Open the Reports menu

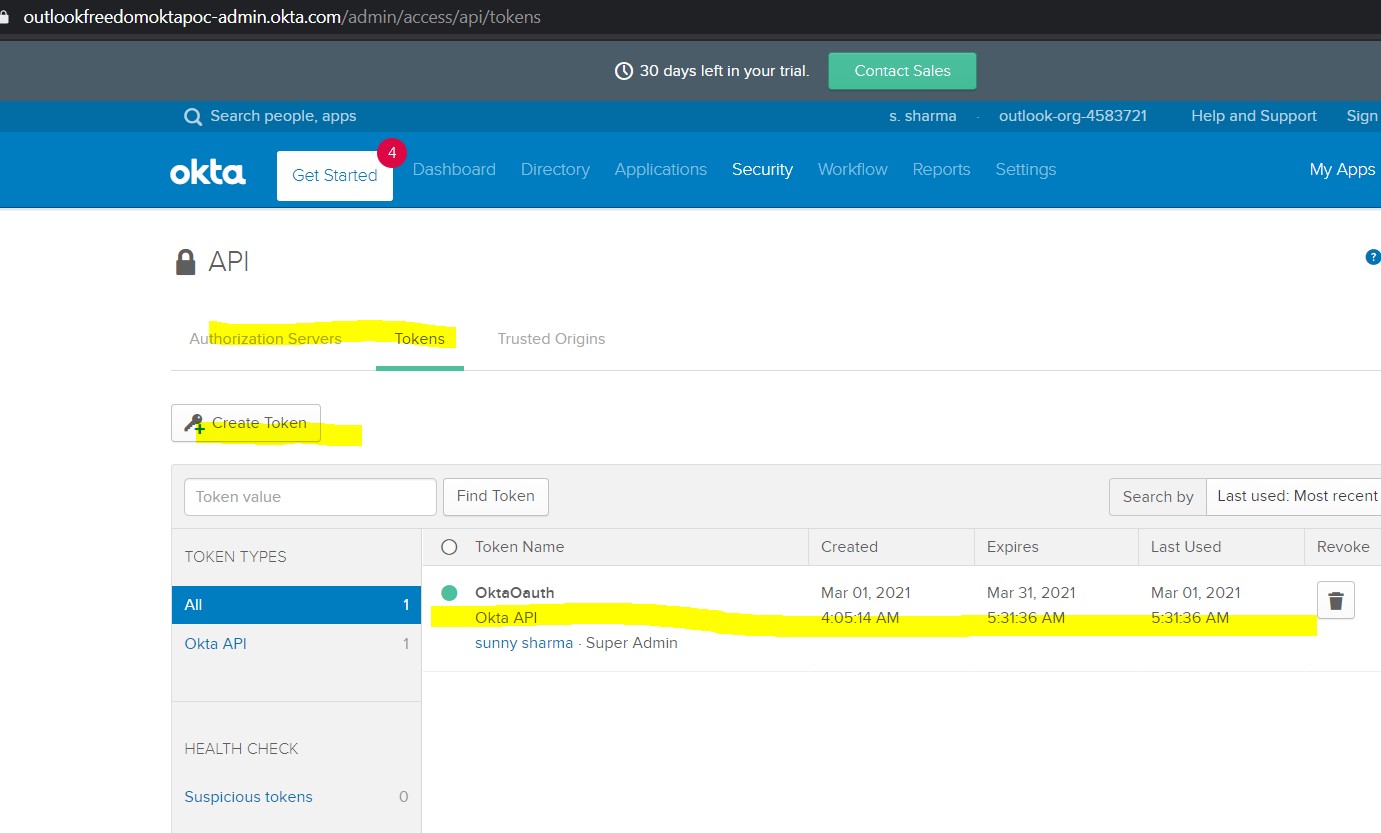click(941, 169)
